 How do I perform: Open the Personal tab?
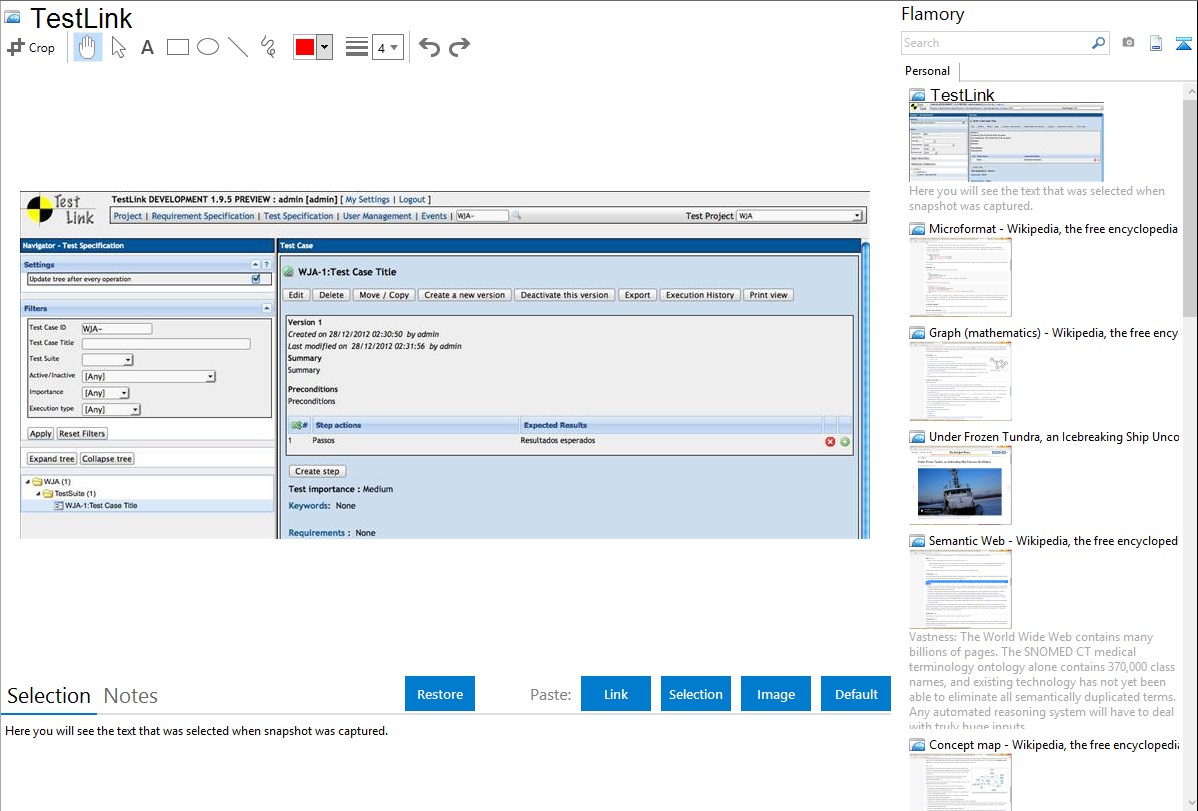coord(927,71)
